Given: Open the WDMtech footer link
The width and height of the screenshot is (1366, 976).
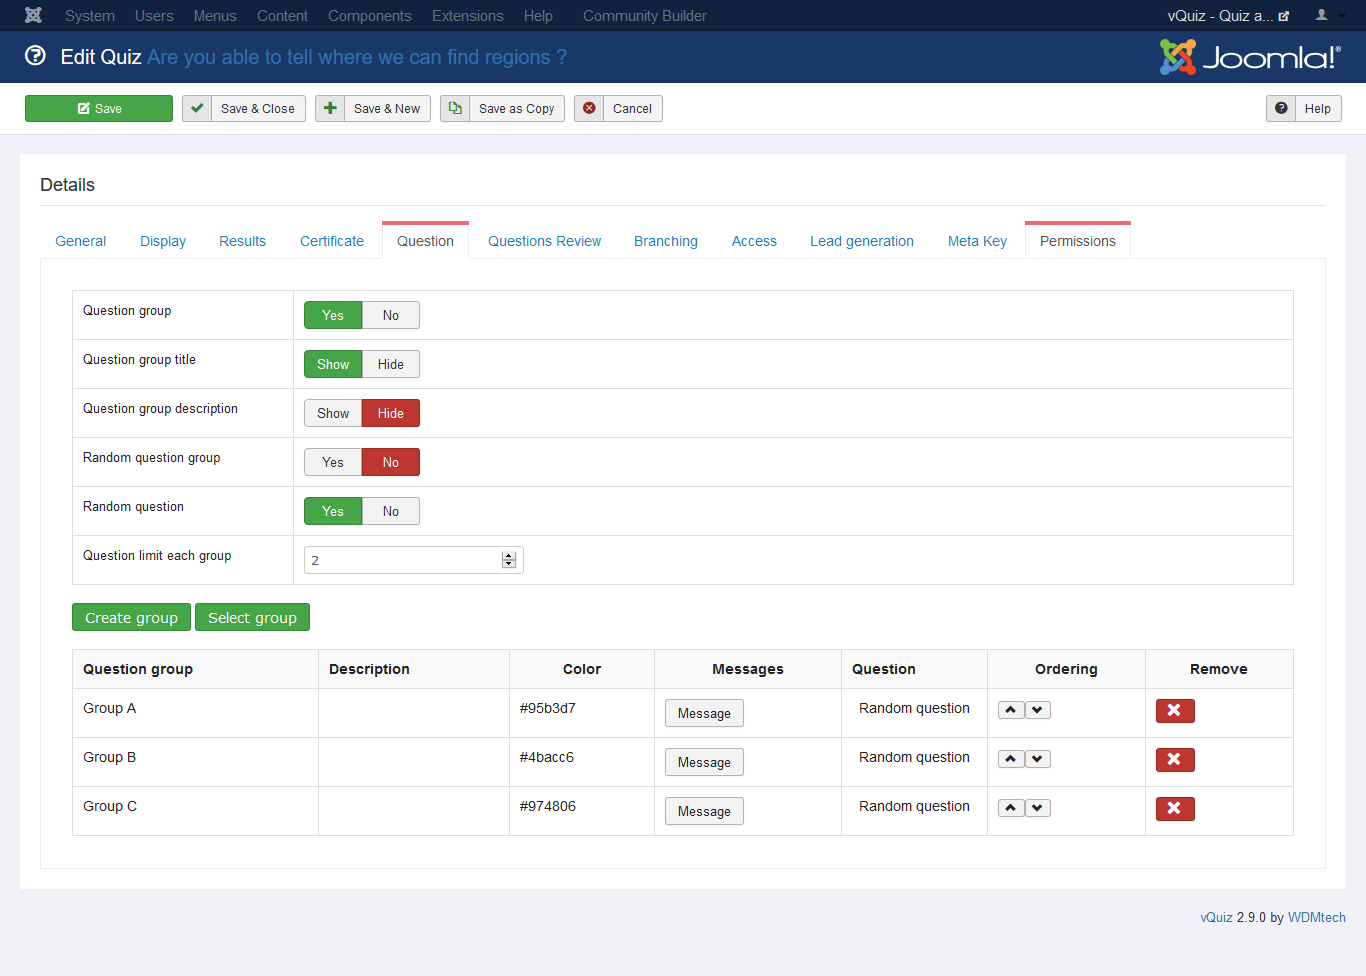Looking at the screenshot, I should coord(1316,918).
